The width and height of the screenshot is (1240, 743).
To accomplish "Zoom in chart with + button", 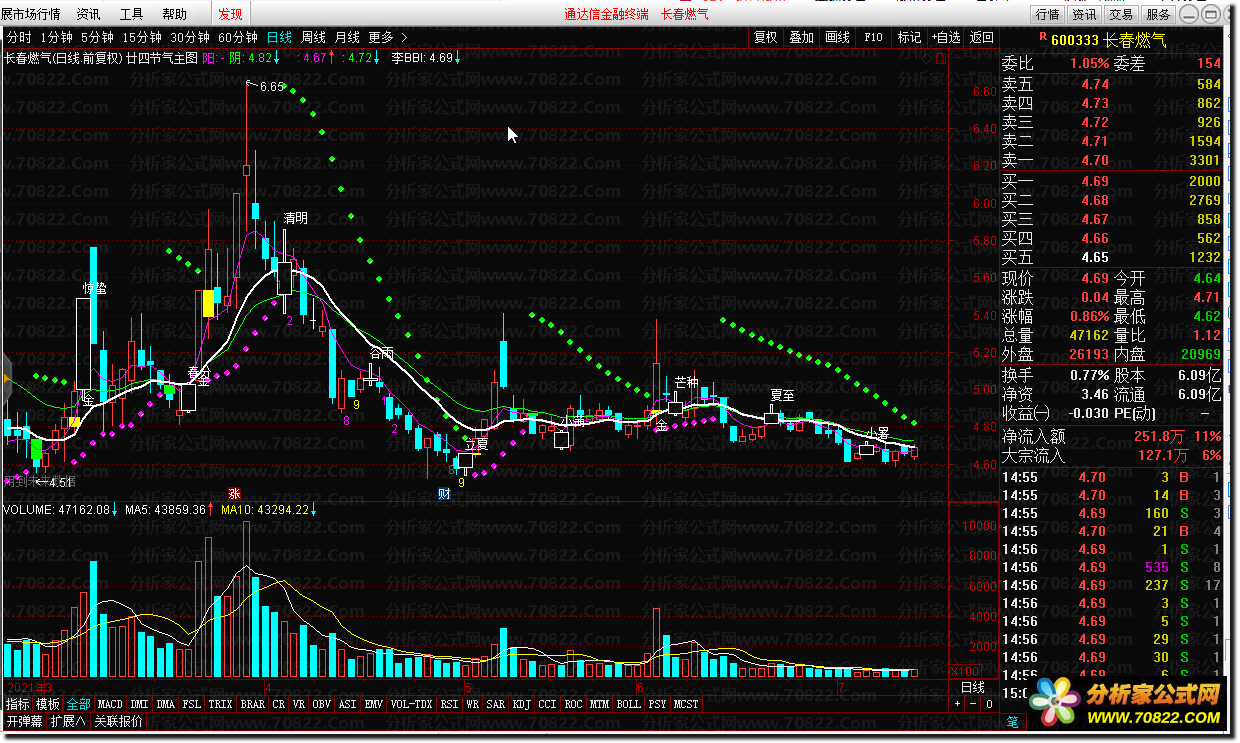I will click(957, 704).
